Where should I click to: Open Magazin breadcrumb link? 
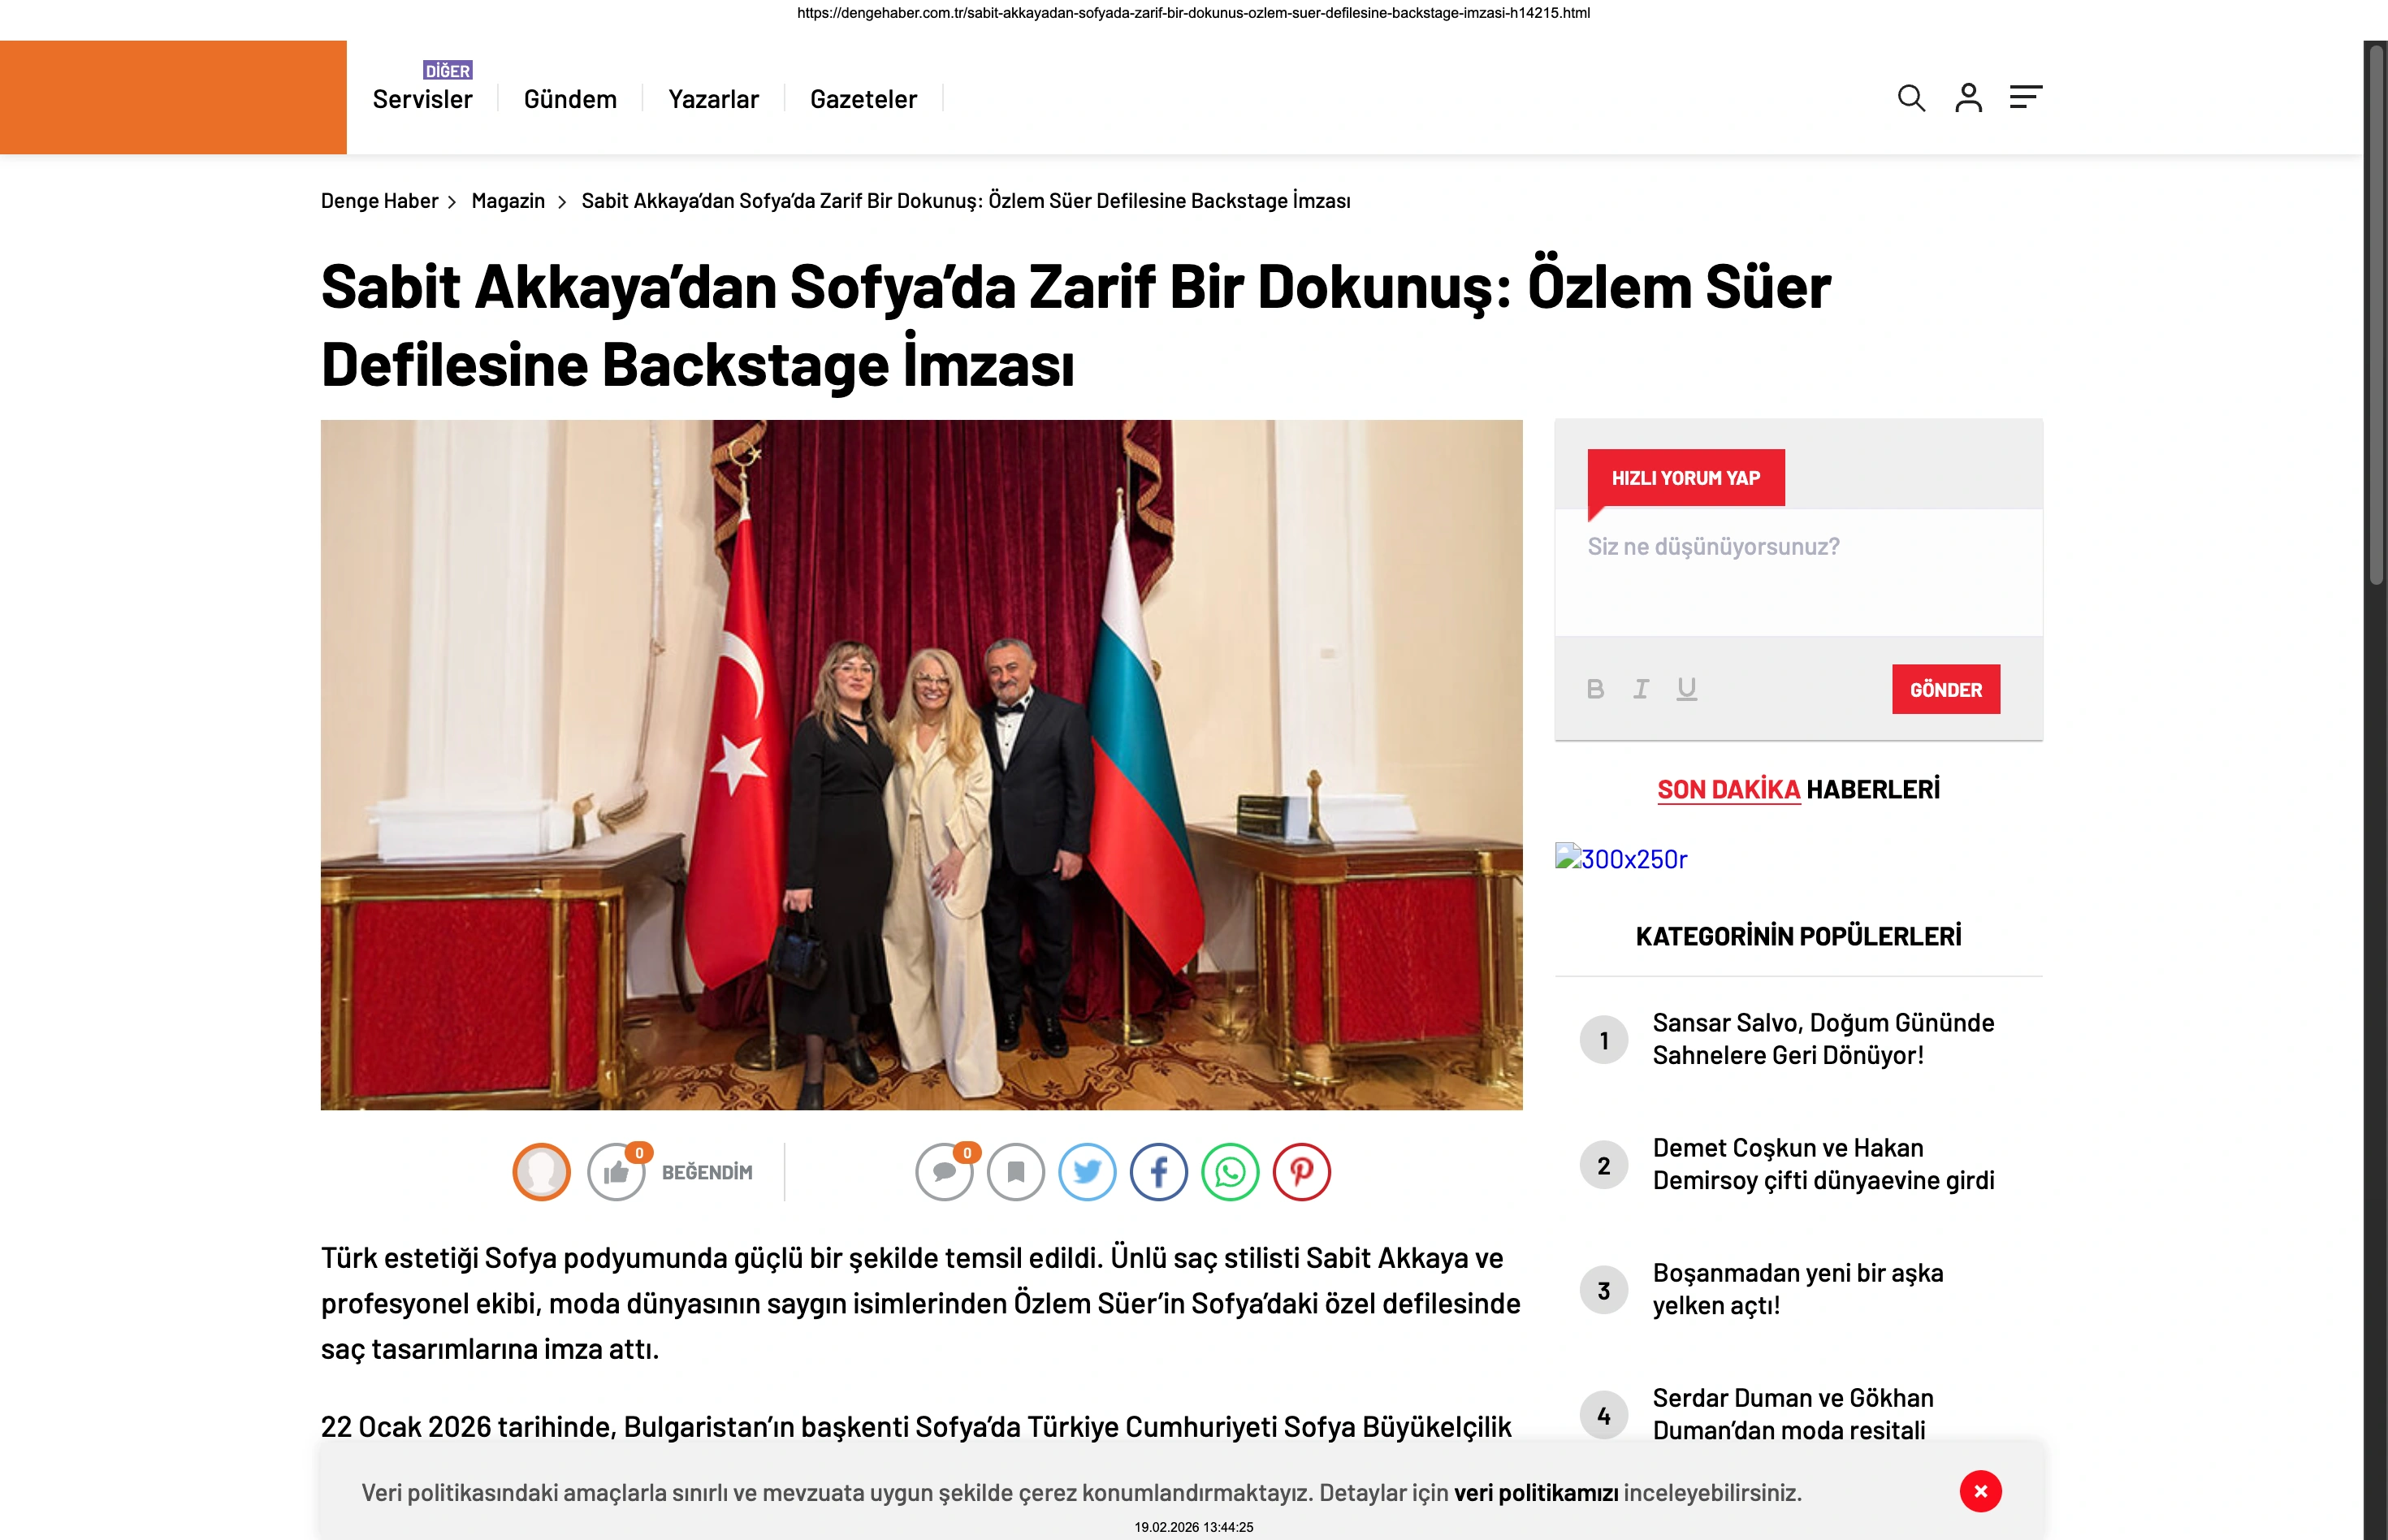coord(508,201)
